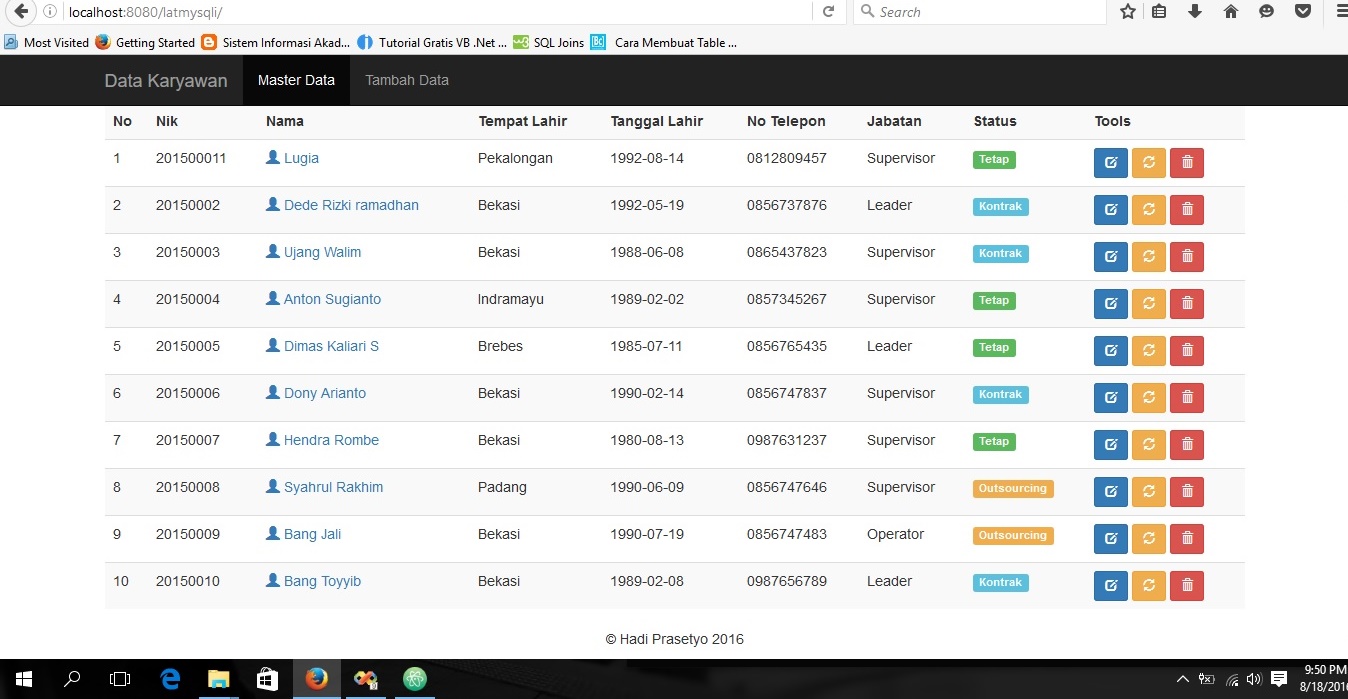Screen dimensions: 1348x699
Task: Switch to the Master Data tab
Action: click(296, 79)
